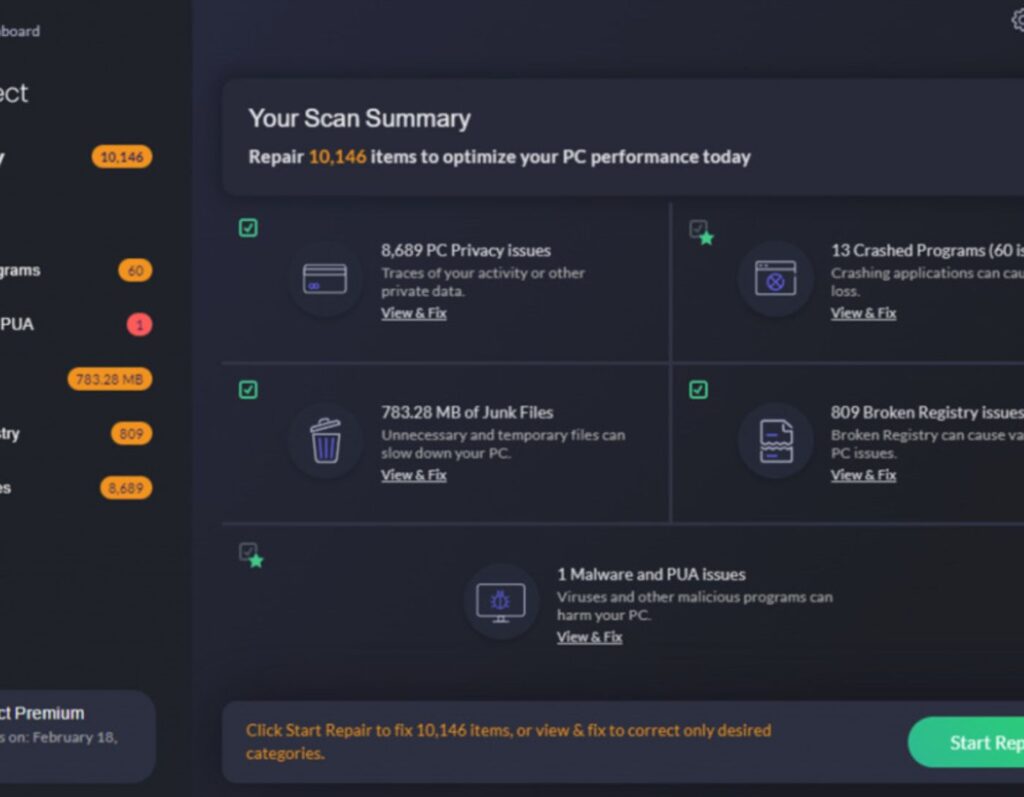Toggle the premium Malware and PUA checkbox
1024x797 pixels.
coord(251,555)
